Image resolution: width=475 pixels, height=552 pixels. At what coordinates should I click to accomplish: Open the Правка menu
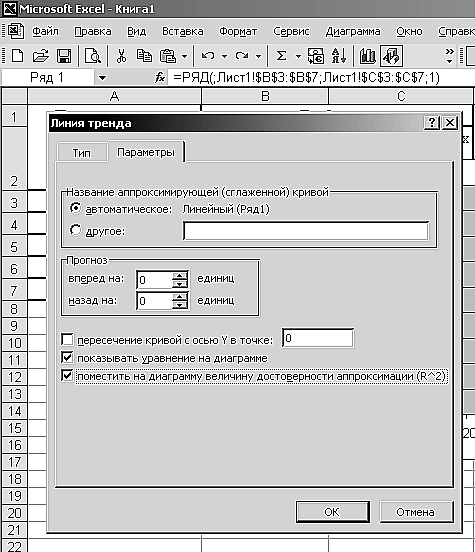click(93, 31)
